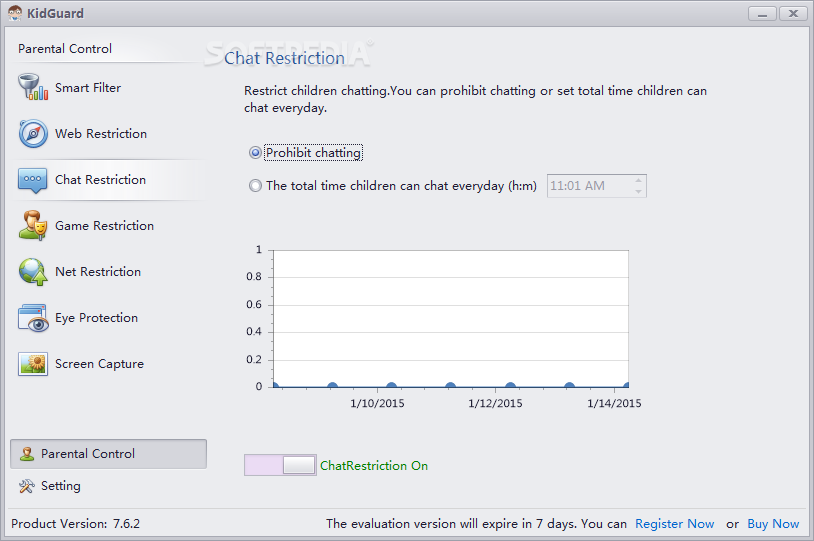Click the Web Restriction compass icon
The image size is (814, 541).
[x=33, y=133]
